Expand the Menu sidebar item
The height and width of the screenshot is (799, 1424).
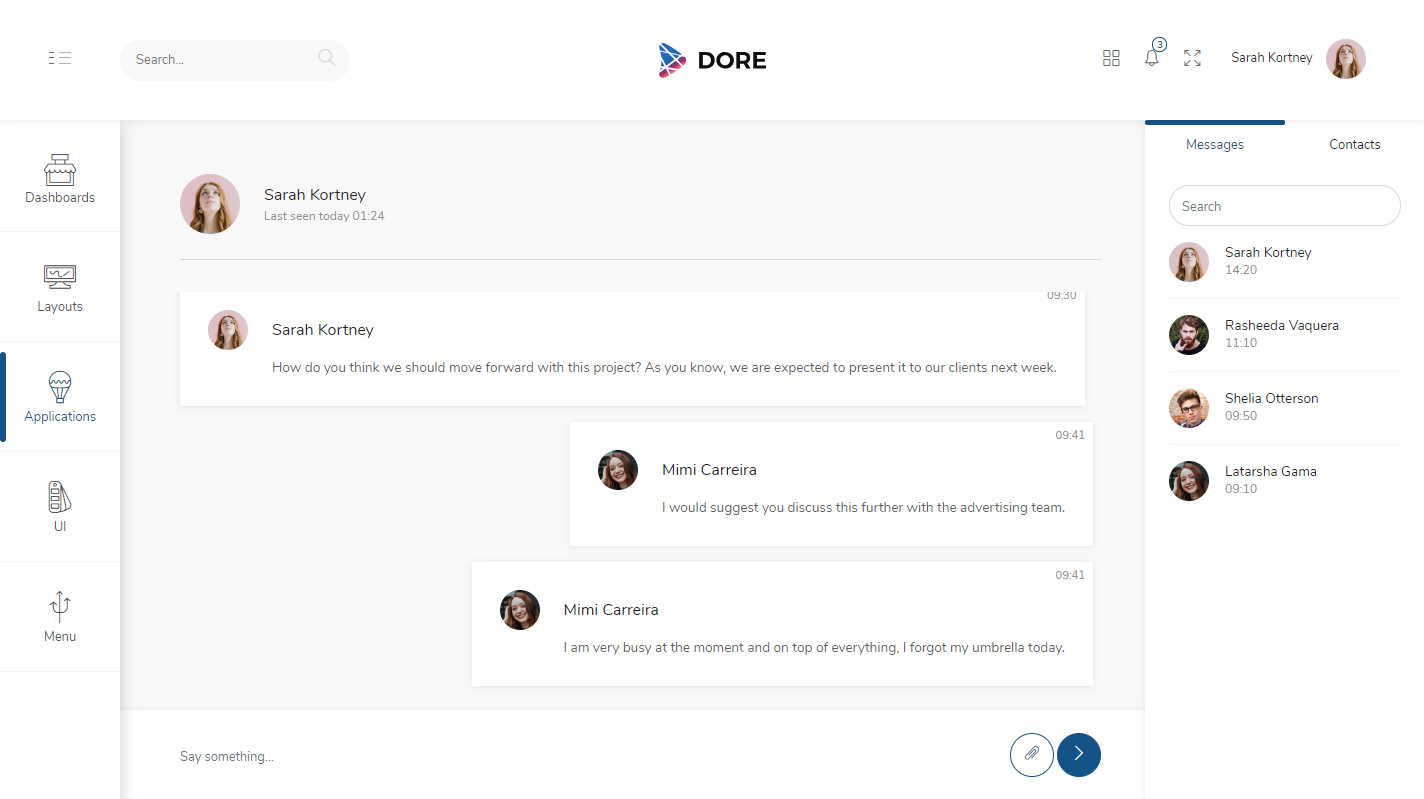pos(60,616)
